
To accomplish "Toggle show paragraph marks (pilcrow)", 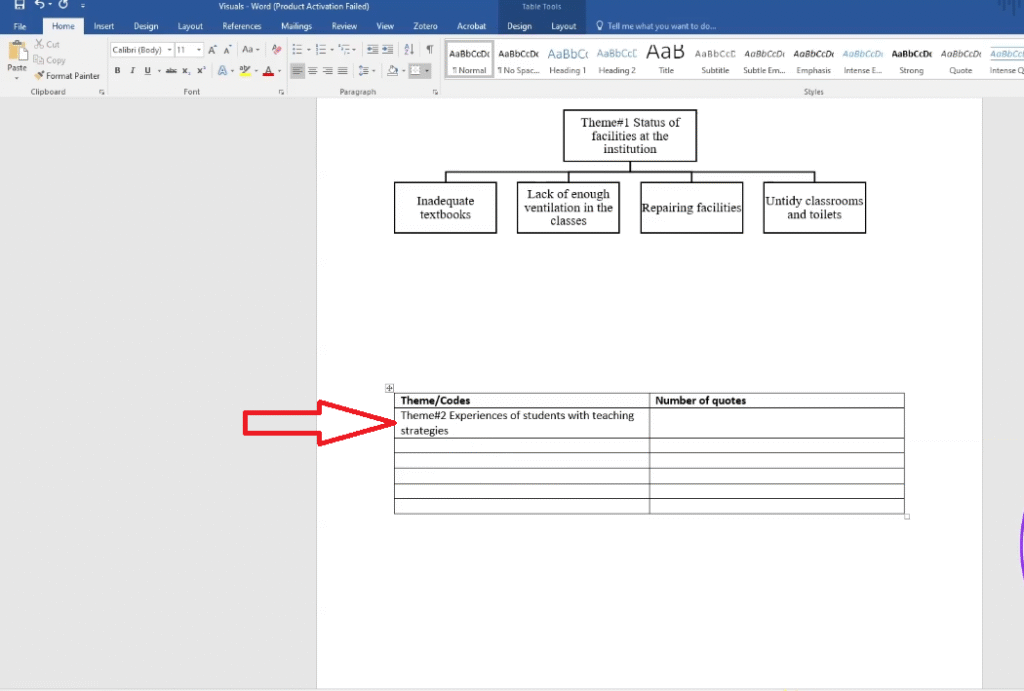I will (x=430, y=49).
